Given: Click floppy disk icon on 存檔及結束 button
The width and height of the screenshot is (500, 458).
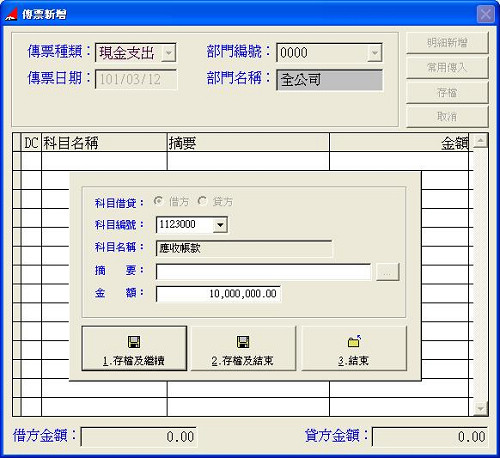Looking at the screenshot, I should (243, 342).
